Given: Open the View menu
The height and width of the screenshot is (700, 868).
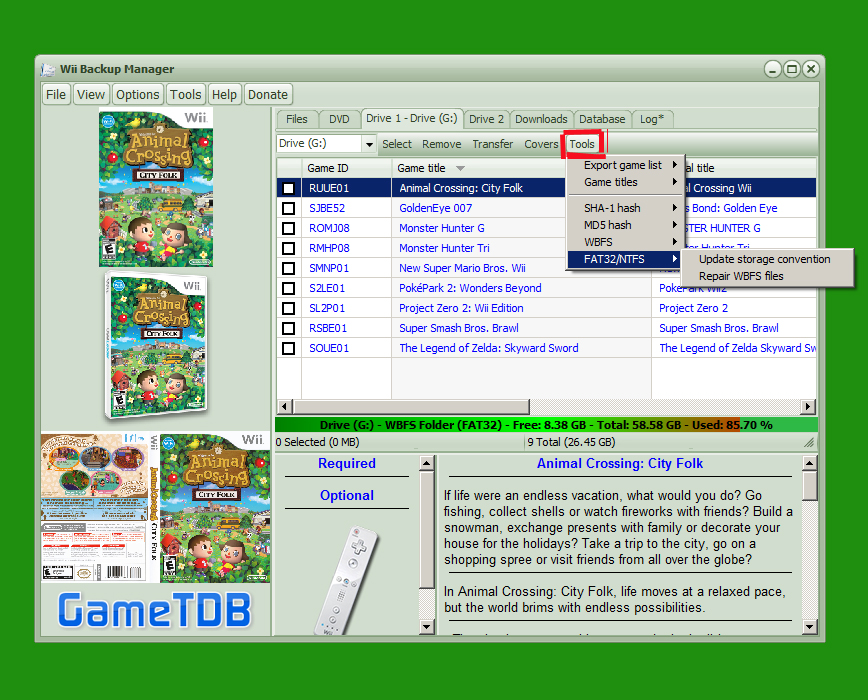Looking at the screenshot, I should click(91, 95).
